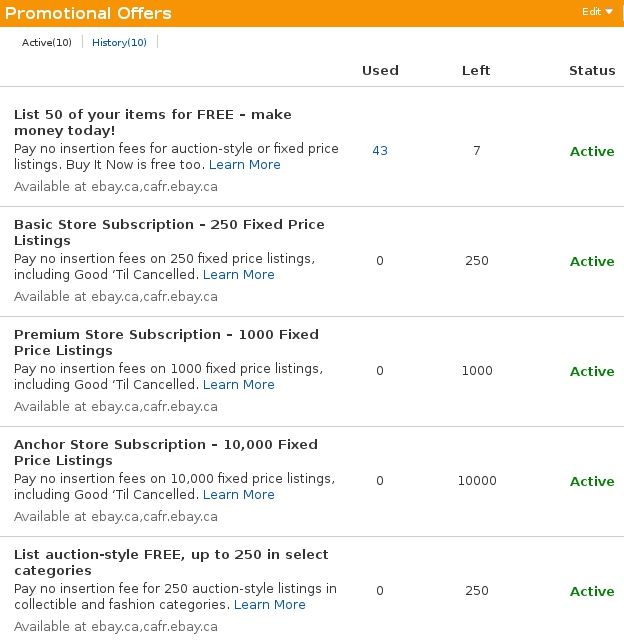The height and width of the screenshot is (641, 624).
Task: Open Learn More for Basic Store Subscription
Action: click(238, 275)
